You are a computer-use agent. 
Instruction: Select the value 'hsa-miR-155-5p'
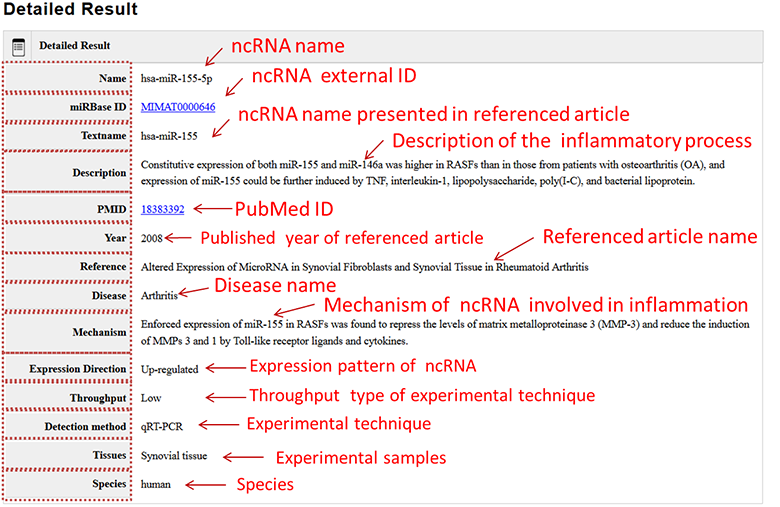tap(177, 79)
